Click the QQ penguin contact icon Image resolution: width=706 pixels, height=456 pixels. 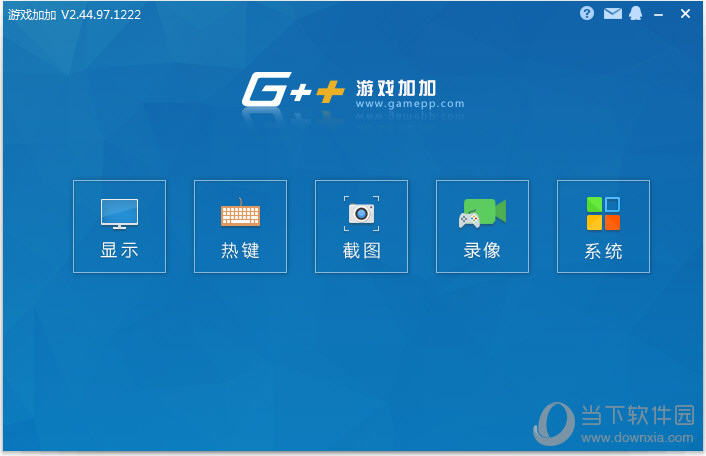tap(636, 14)
